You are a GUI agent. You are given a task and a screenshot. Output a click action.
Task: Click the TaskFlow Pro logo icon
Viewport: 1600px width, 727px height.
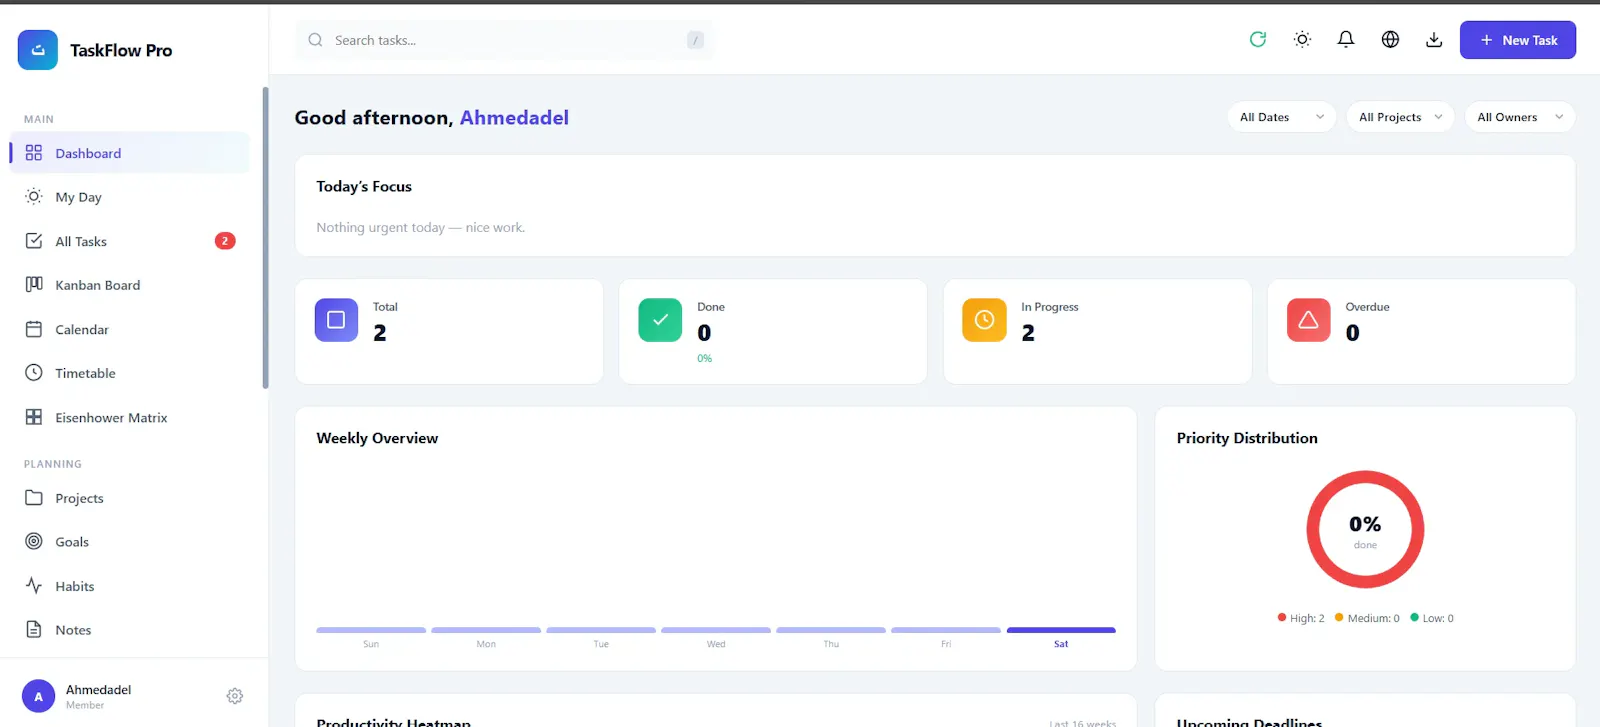pos(38,50)
